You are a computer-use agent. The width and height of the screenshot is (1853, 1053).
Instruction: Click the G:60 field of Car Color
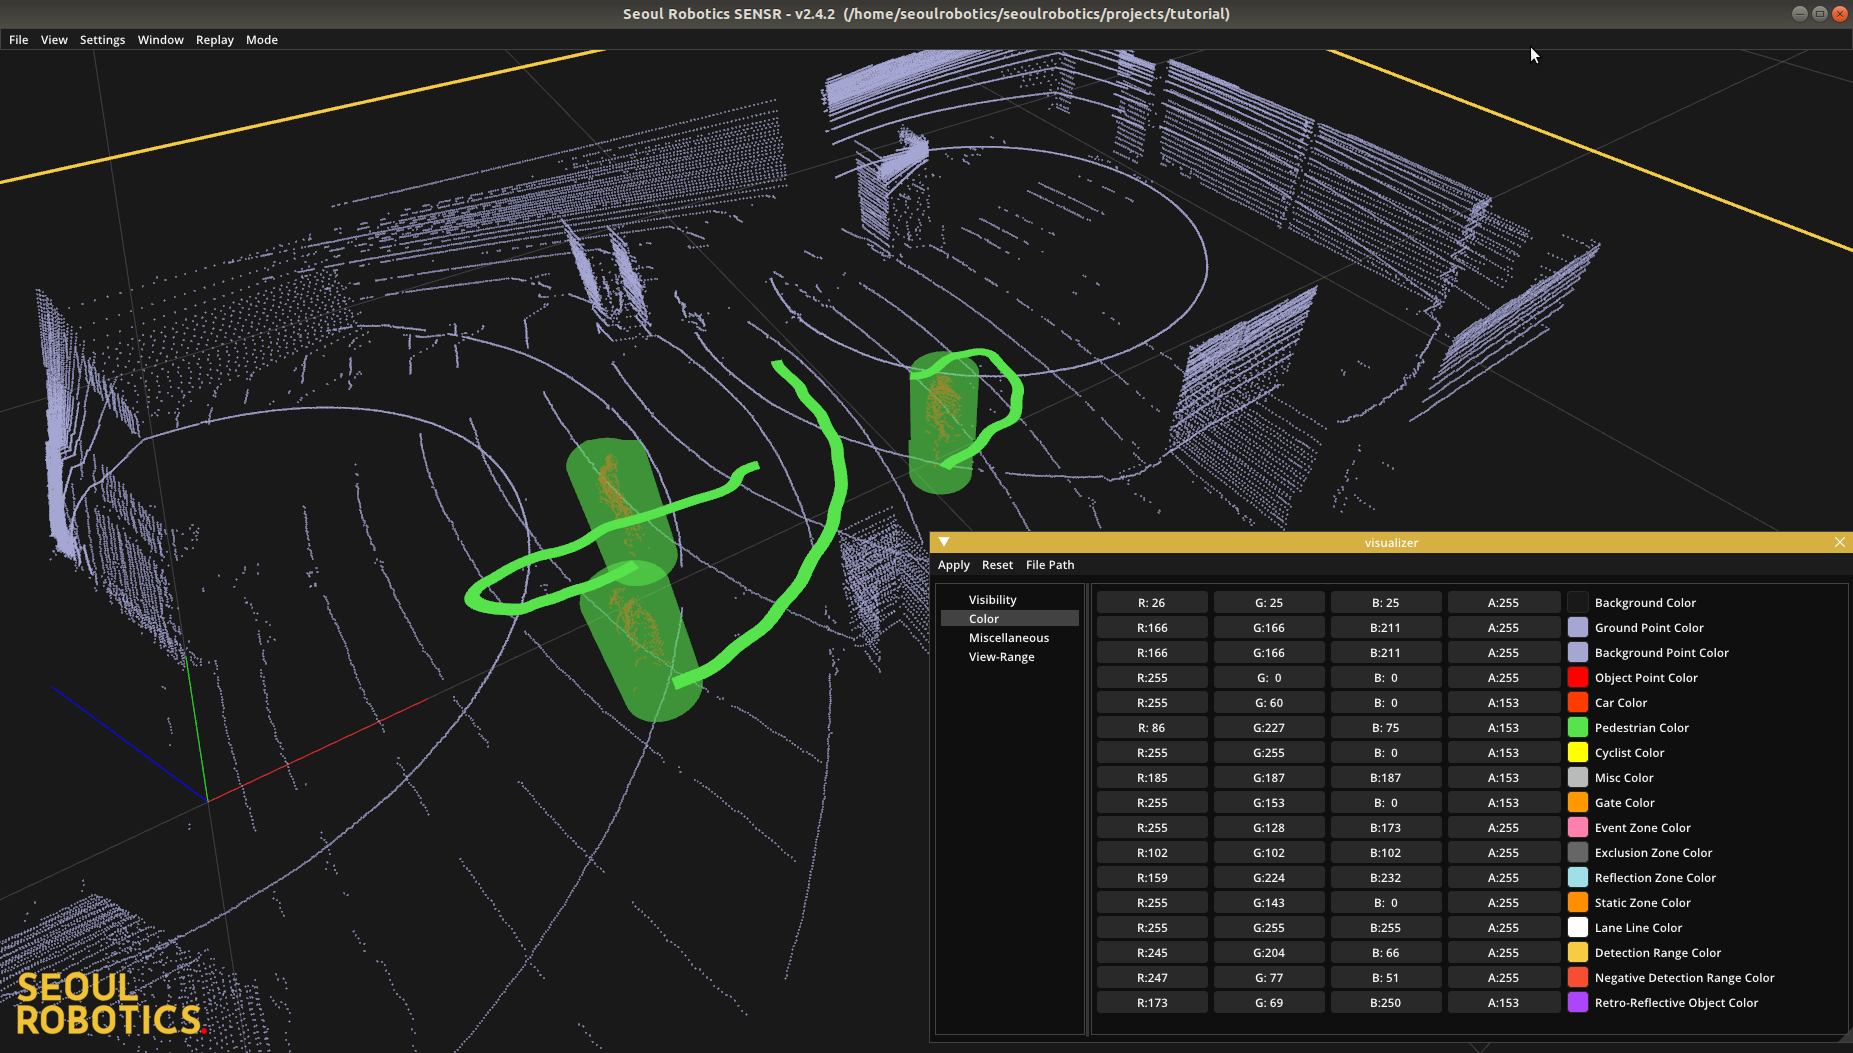pos(1269,703)
